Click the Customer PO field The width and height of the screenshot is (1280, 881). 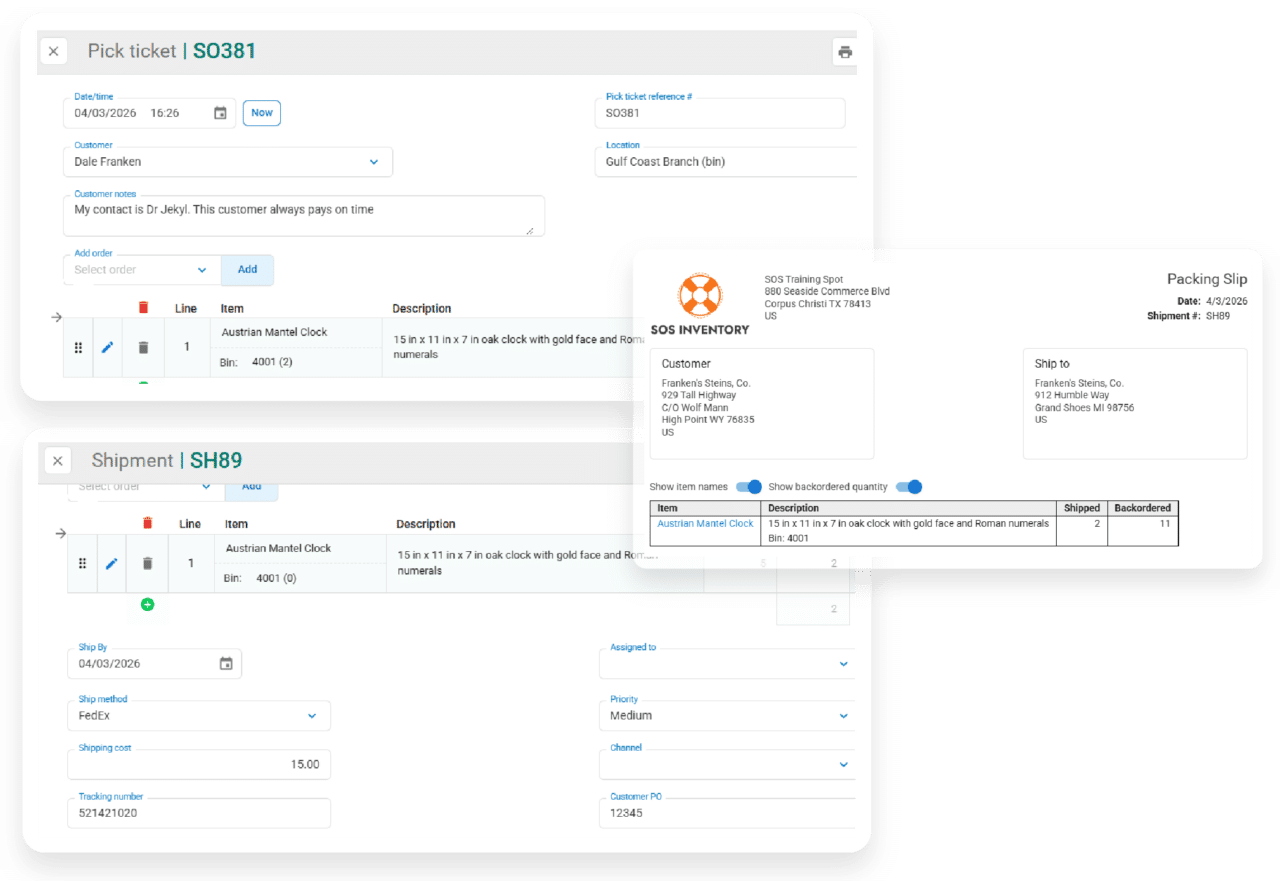727,813
